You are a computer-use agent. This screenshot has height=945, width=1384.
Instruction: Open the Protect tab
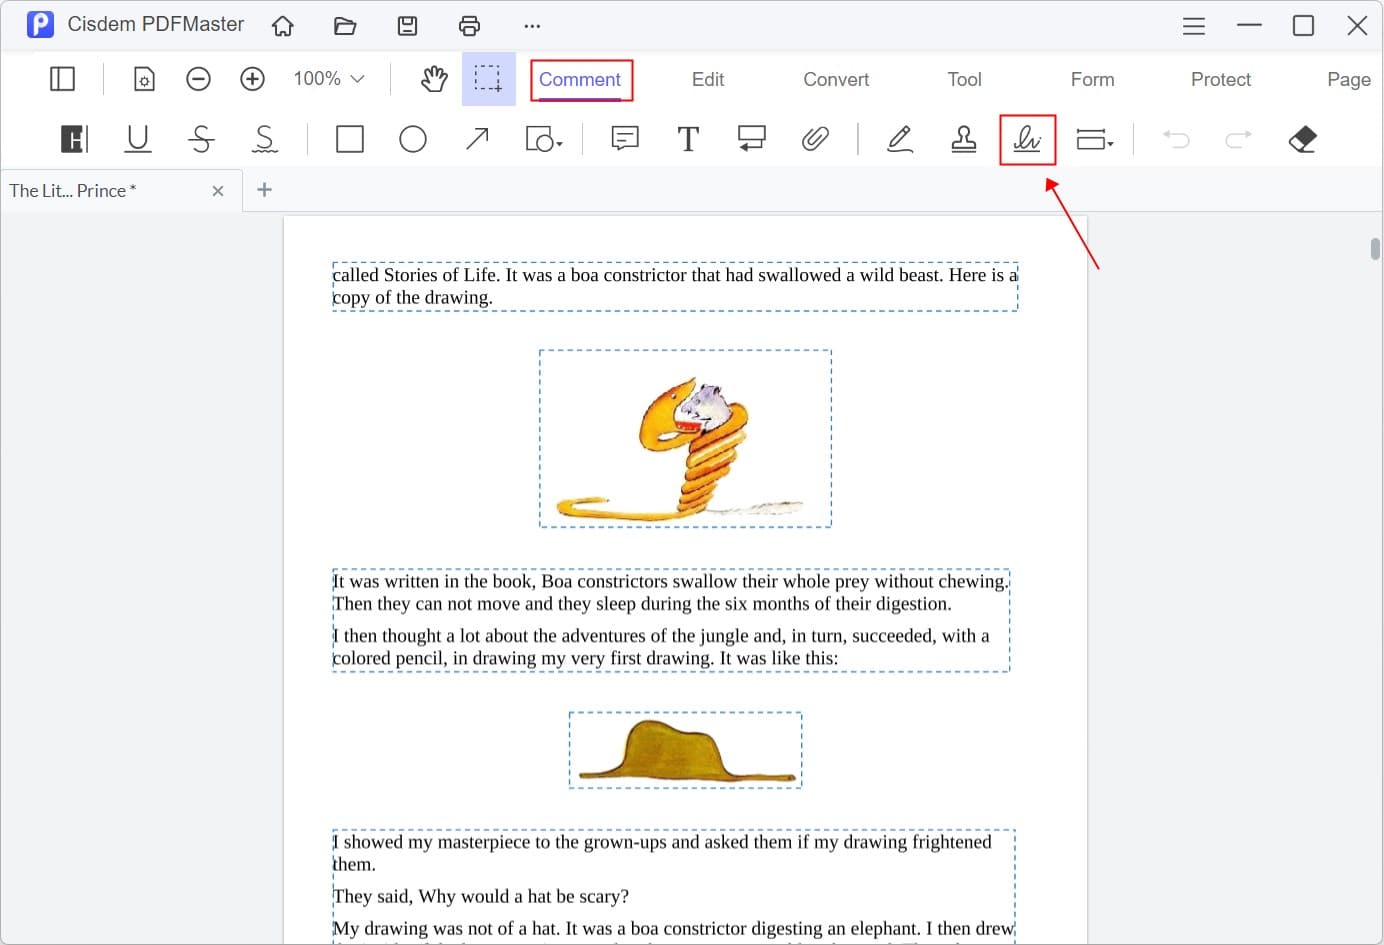pyautogui.click(x=1221, y=79)
